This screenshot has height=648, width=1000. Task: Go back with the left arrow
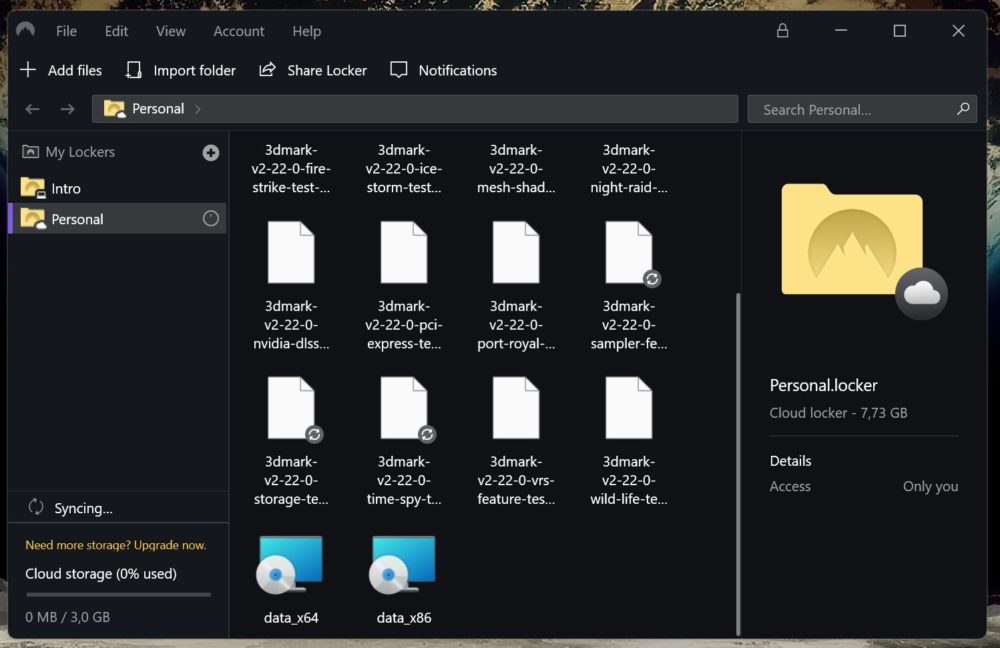[33, 109]
